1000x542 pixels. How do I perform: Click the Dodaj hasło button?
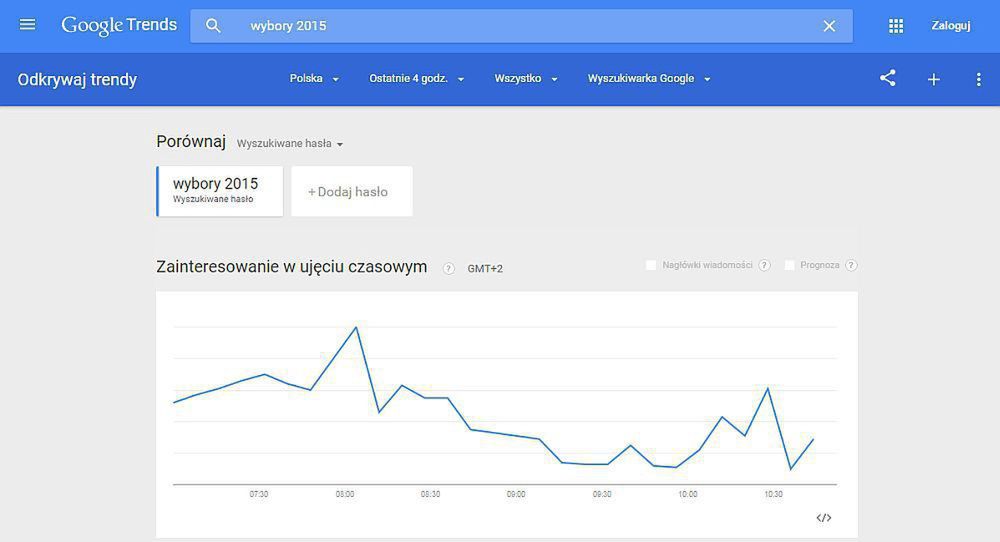(x=351, y=191)
